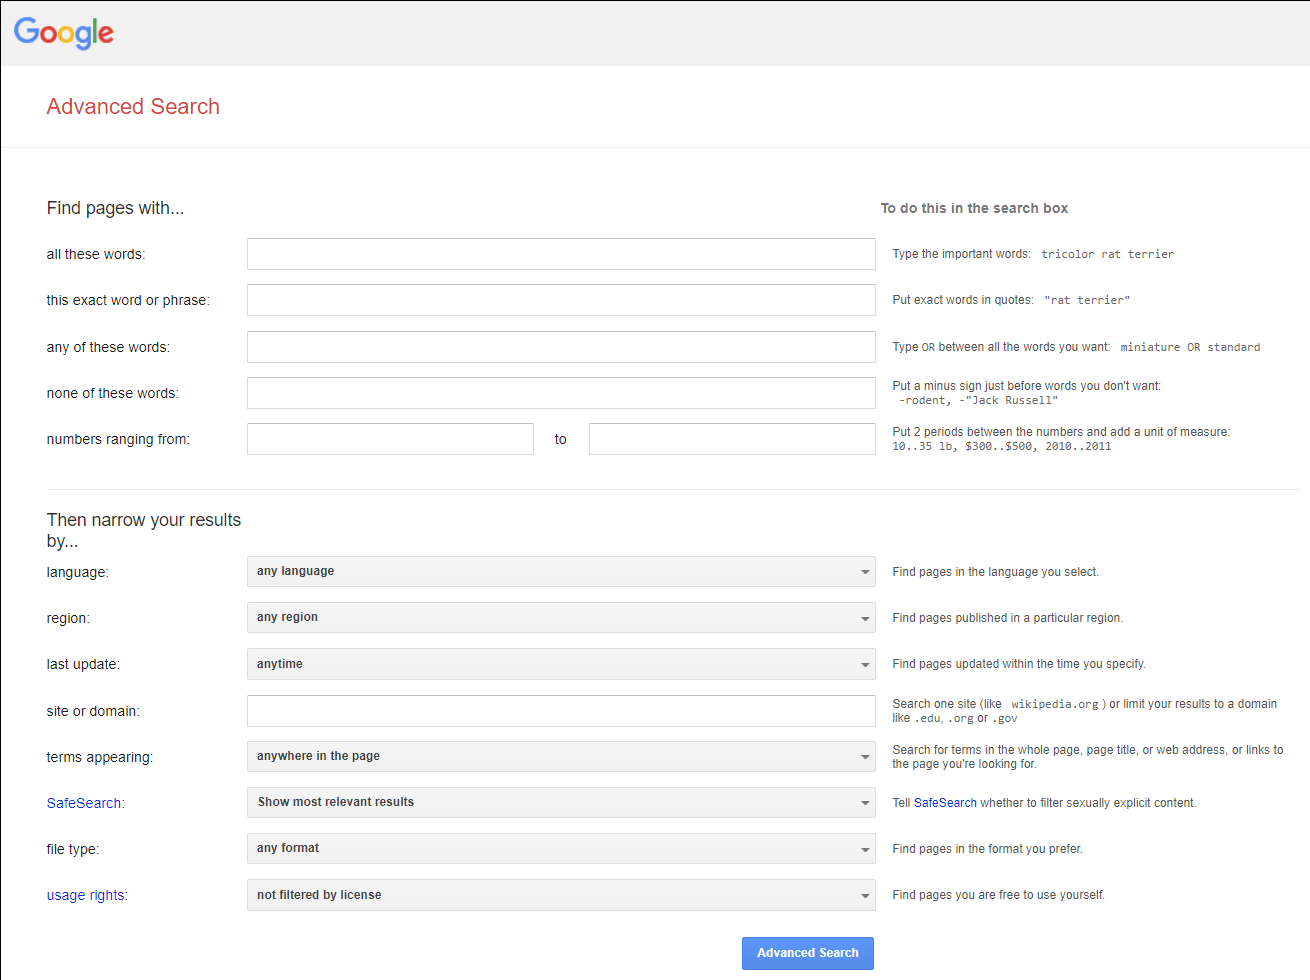
Task: Click the blue Advanced Search button
Action: 807,953
